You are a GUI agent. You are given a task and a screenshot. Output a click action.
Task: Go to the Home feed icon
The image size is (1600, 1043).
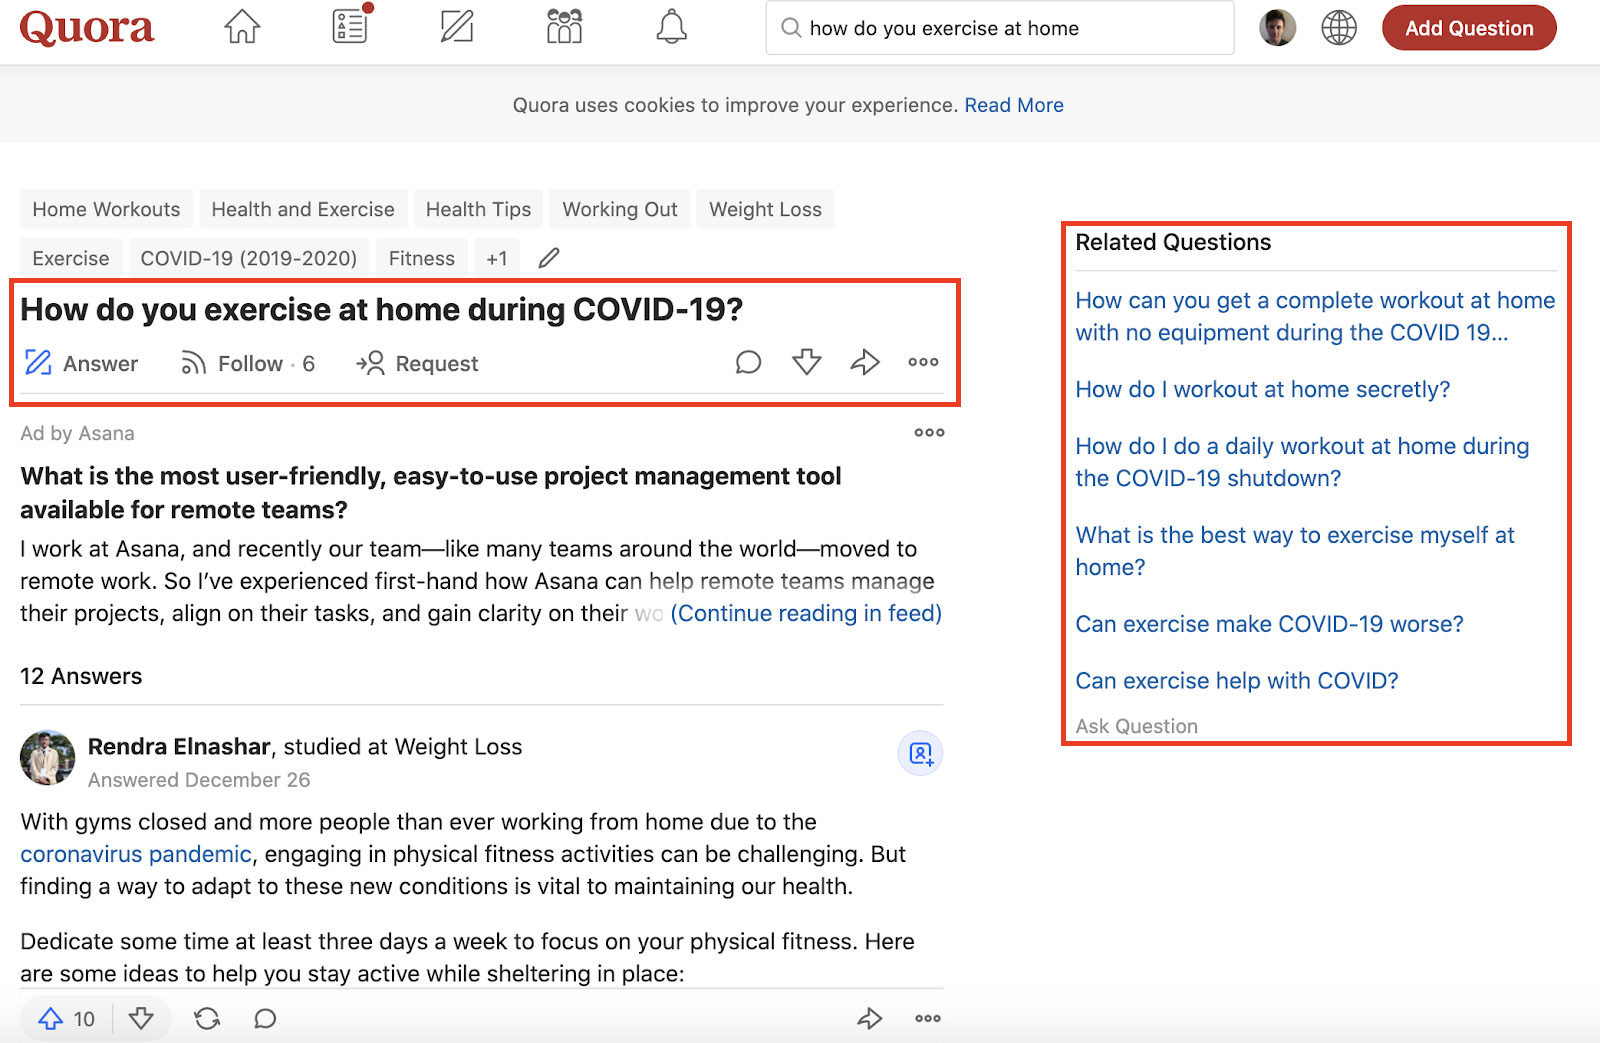click(242, 27)
